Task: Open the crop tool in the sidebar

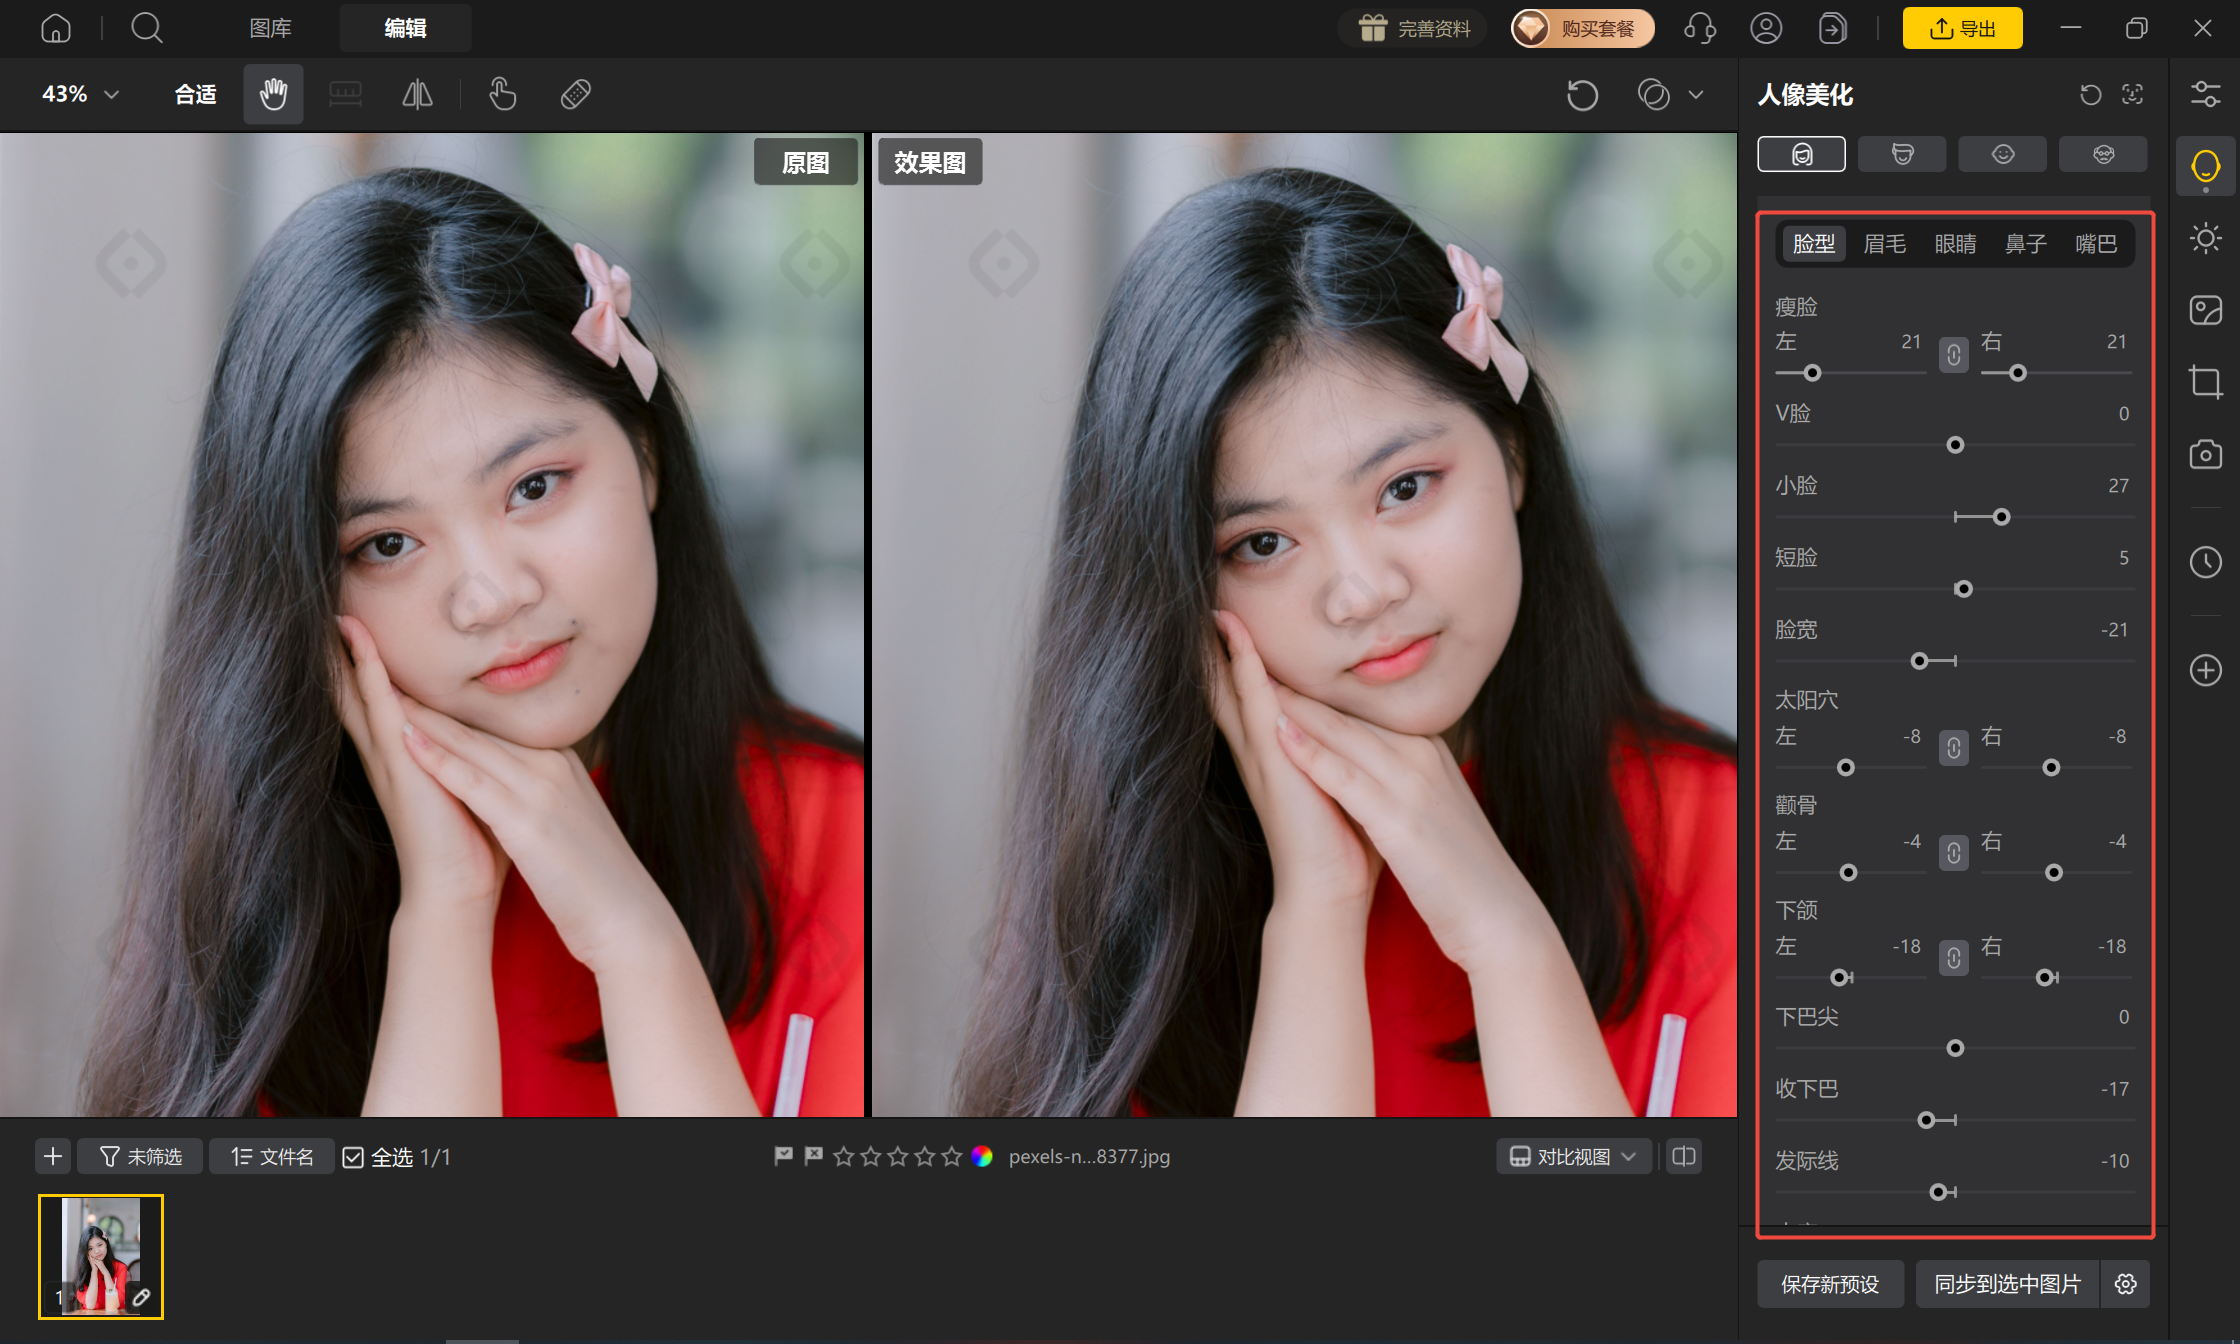Action: [x=2205, y=382]
